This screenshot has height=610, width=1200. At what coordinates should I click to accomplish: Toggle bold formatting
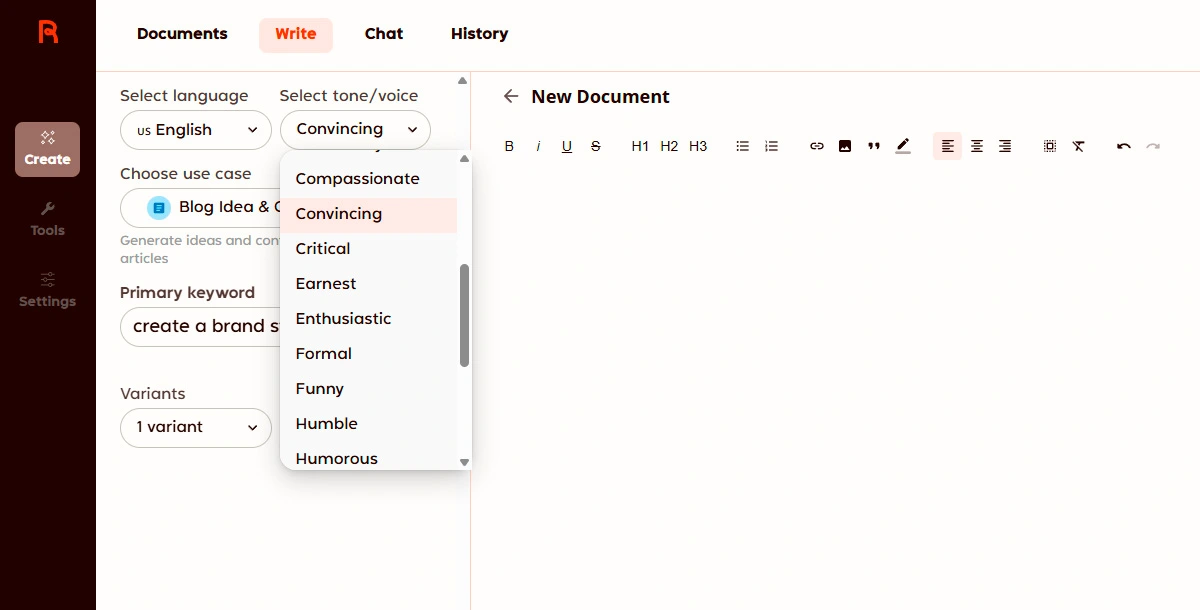509,146
